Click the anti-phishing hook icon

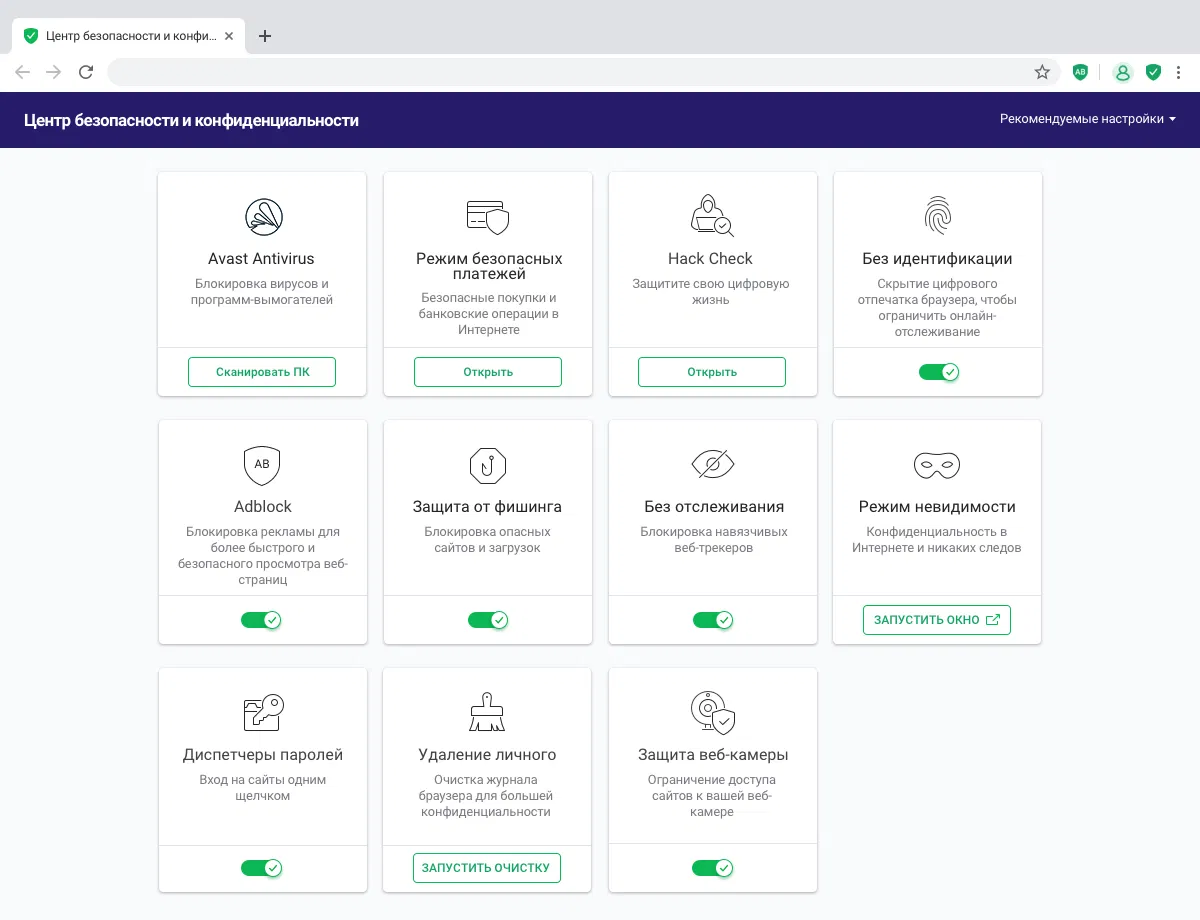488,465
